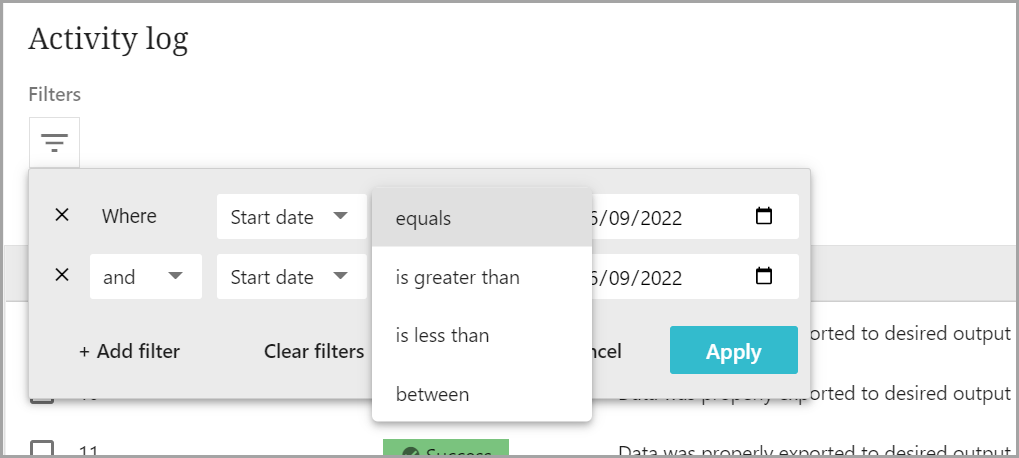Screen dimensions: 1019x458
Task: Open the filter list icon button
Action: (x=54, y=143)
